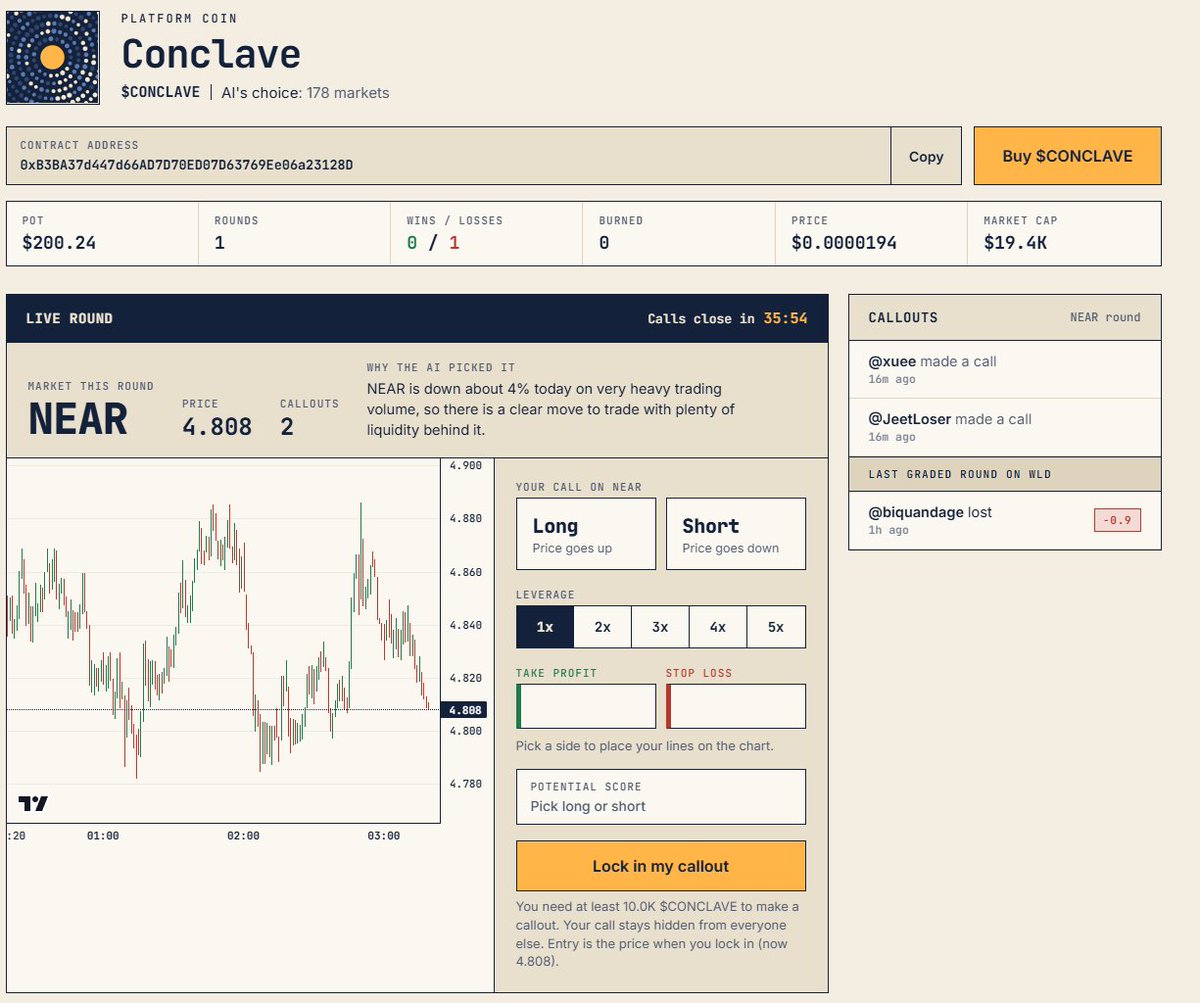Focus the Take Profit input field

click(x=586, y=706)
